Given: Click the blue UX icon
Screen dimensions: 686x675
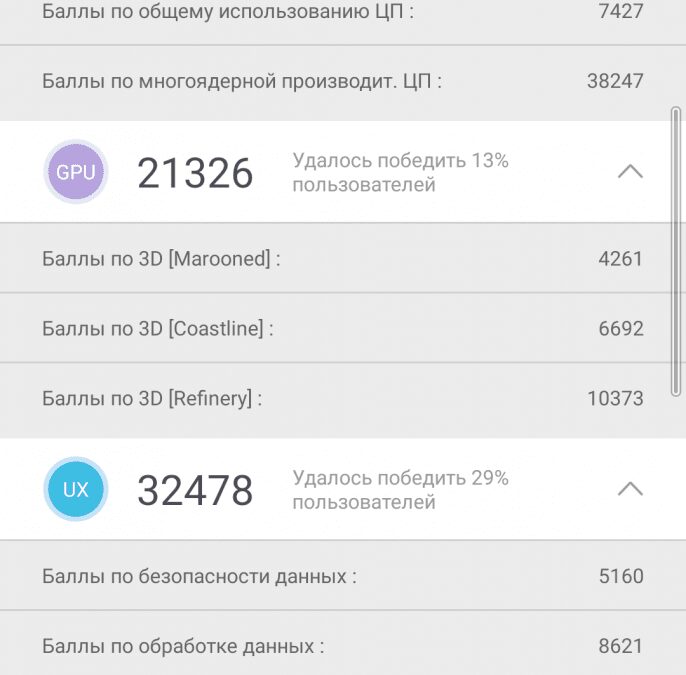Looking at the screenshot, I should pos(76,490).
